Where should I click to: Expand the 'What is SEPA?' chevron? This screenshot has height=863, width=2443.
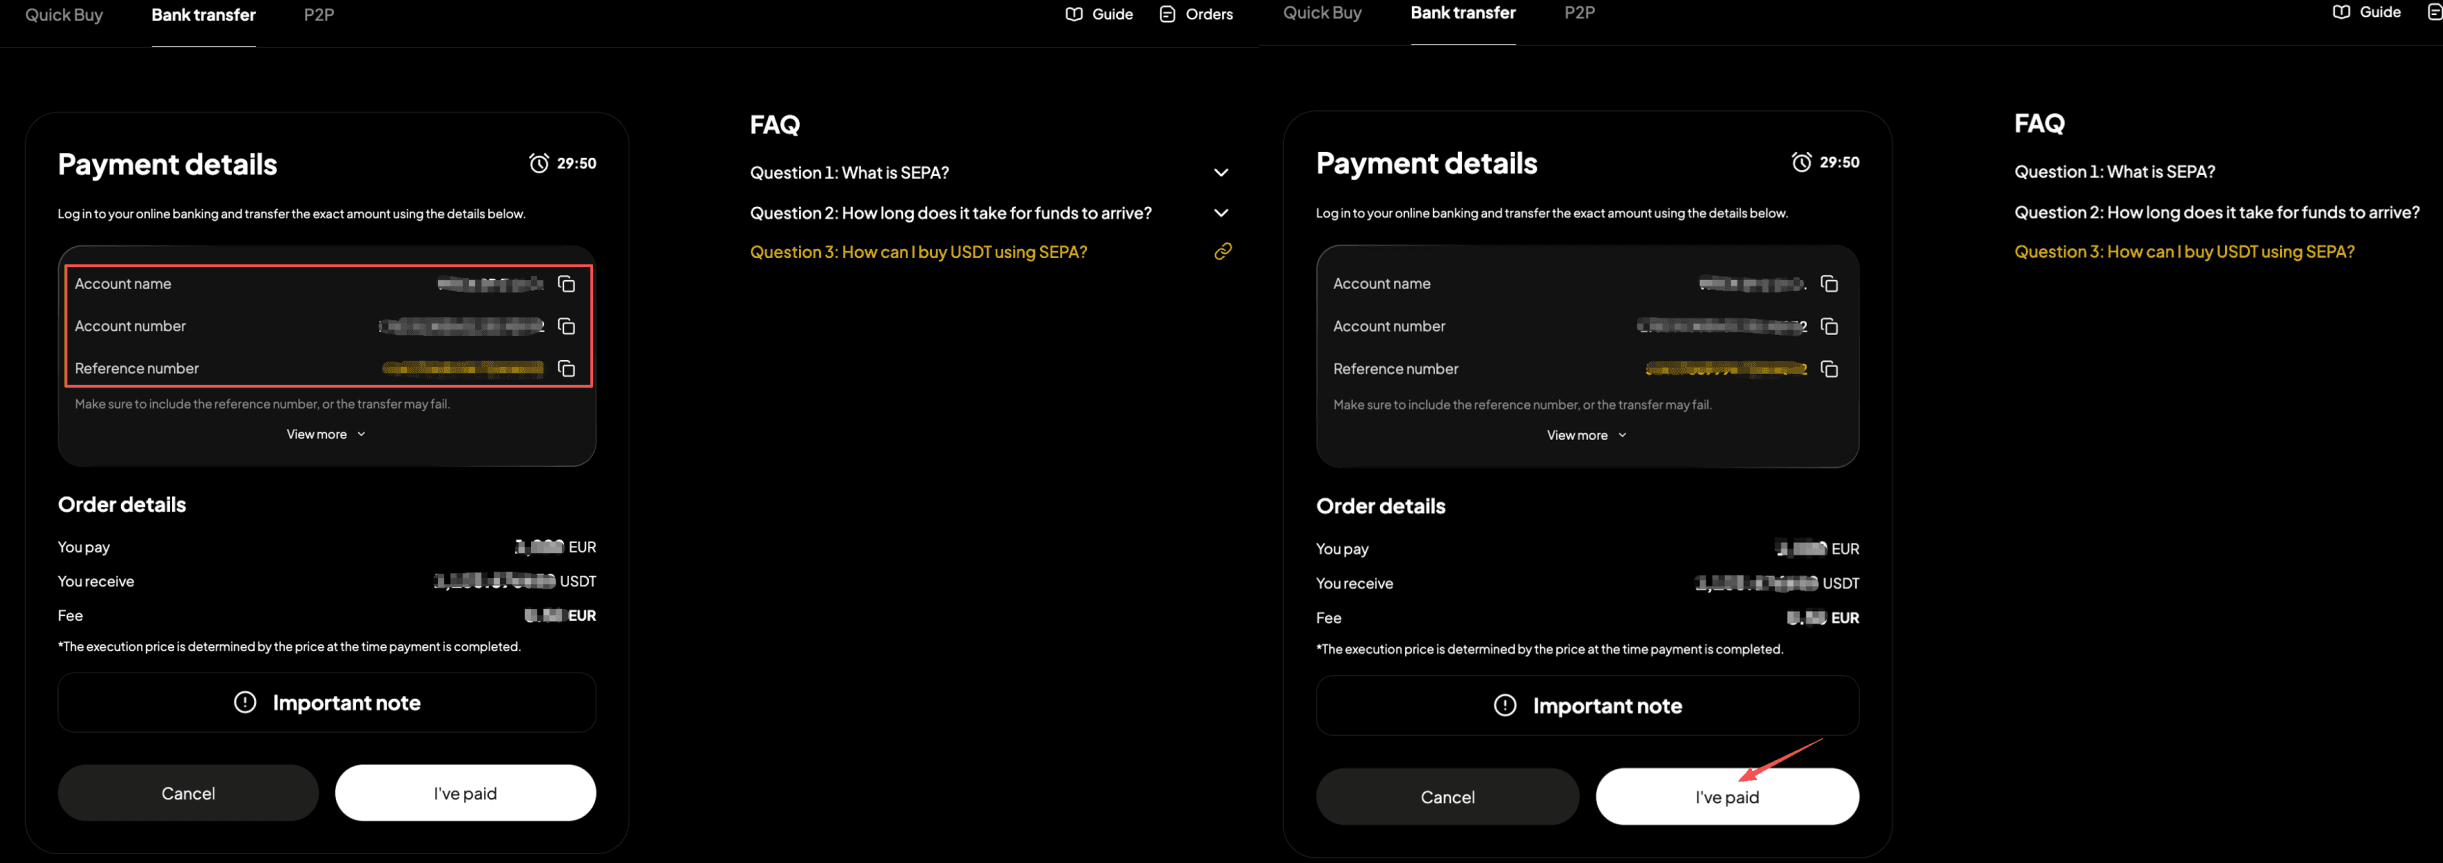coord(1221,173)
